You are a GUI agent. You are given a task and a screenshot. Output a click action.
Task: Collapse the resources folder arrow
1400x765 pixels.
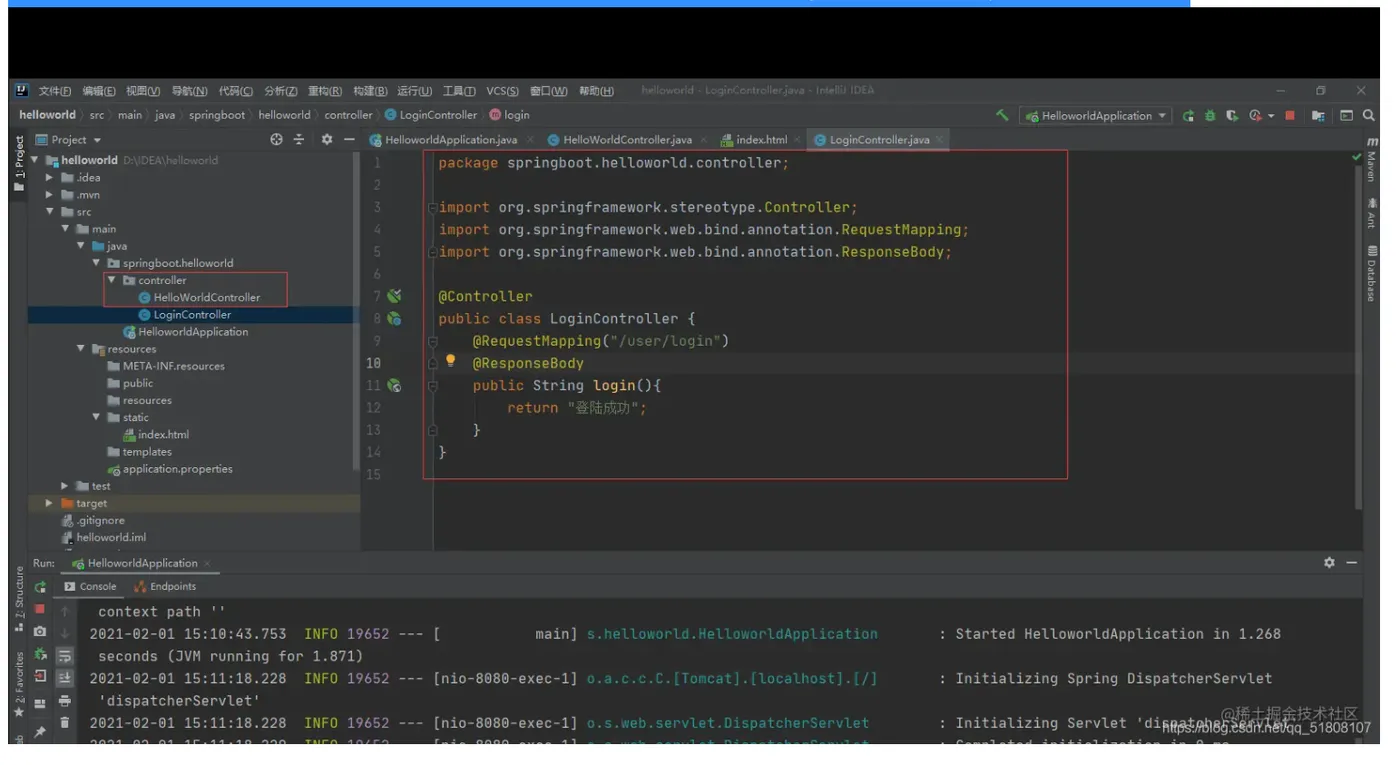pos(81,349)
